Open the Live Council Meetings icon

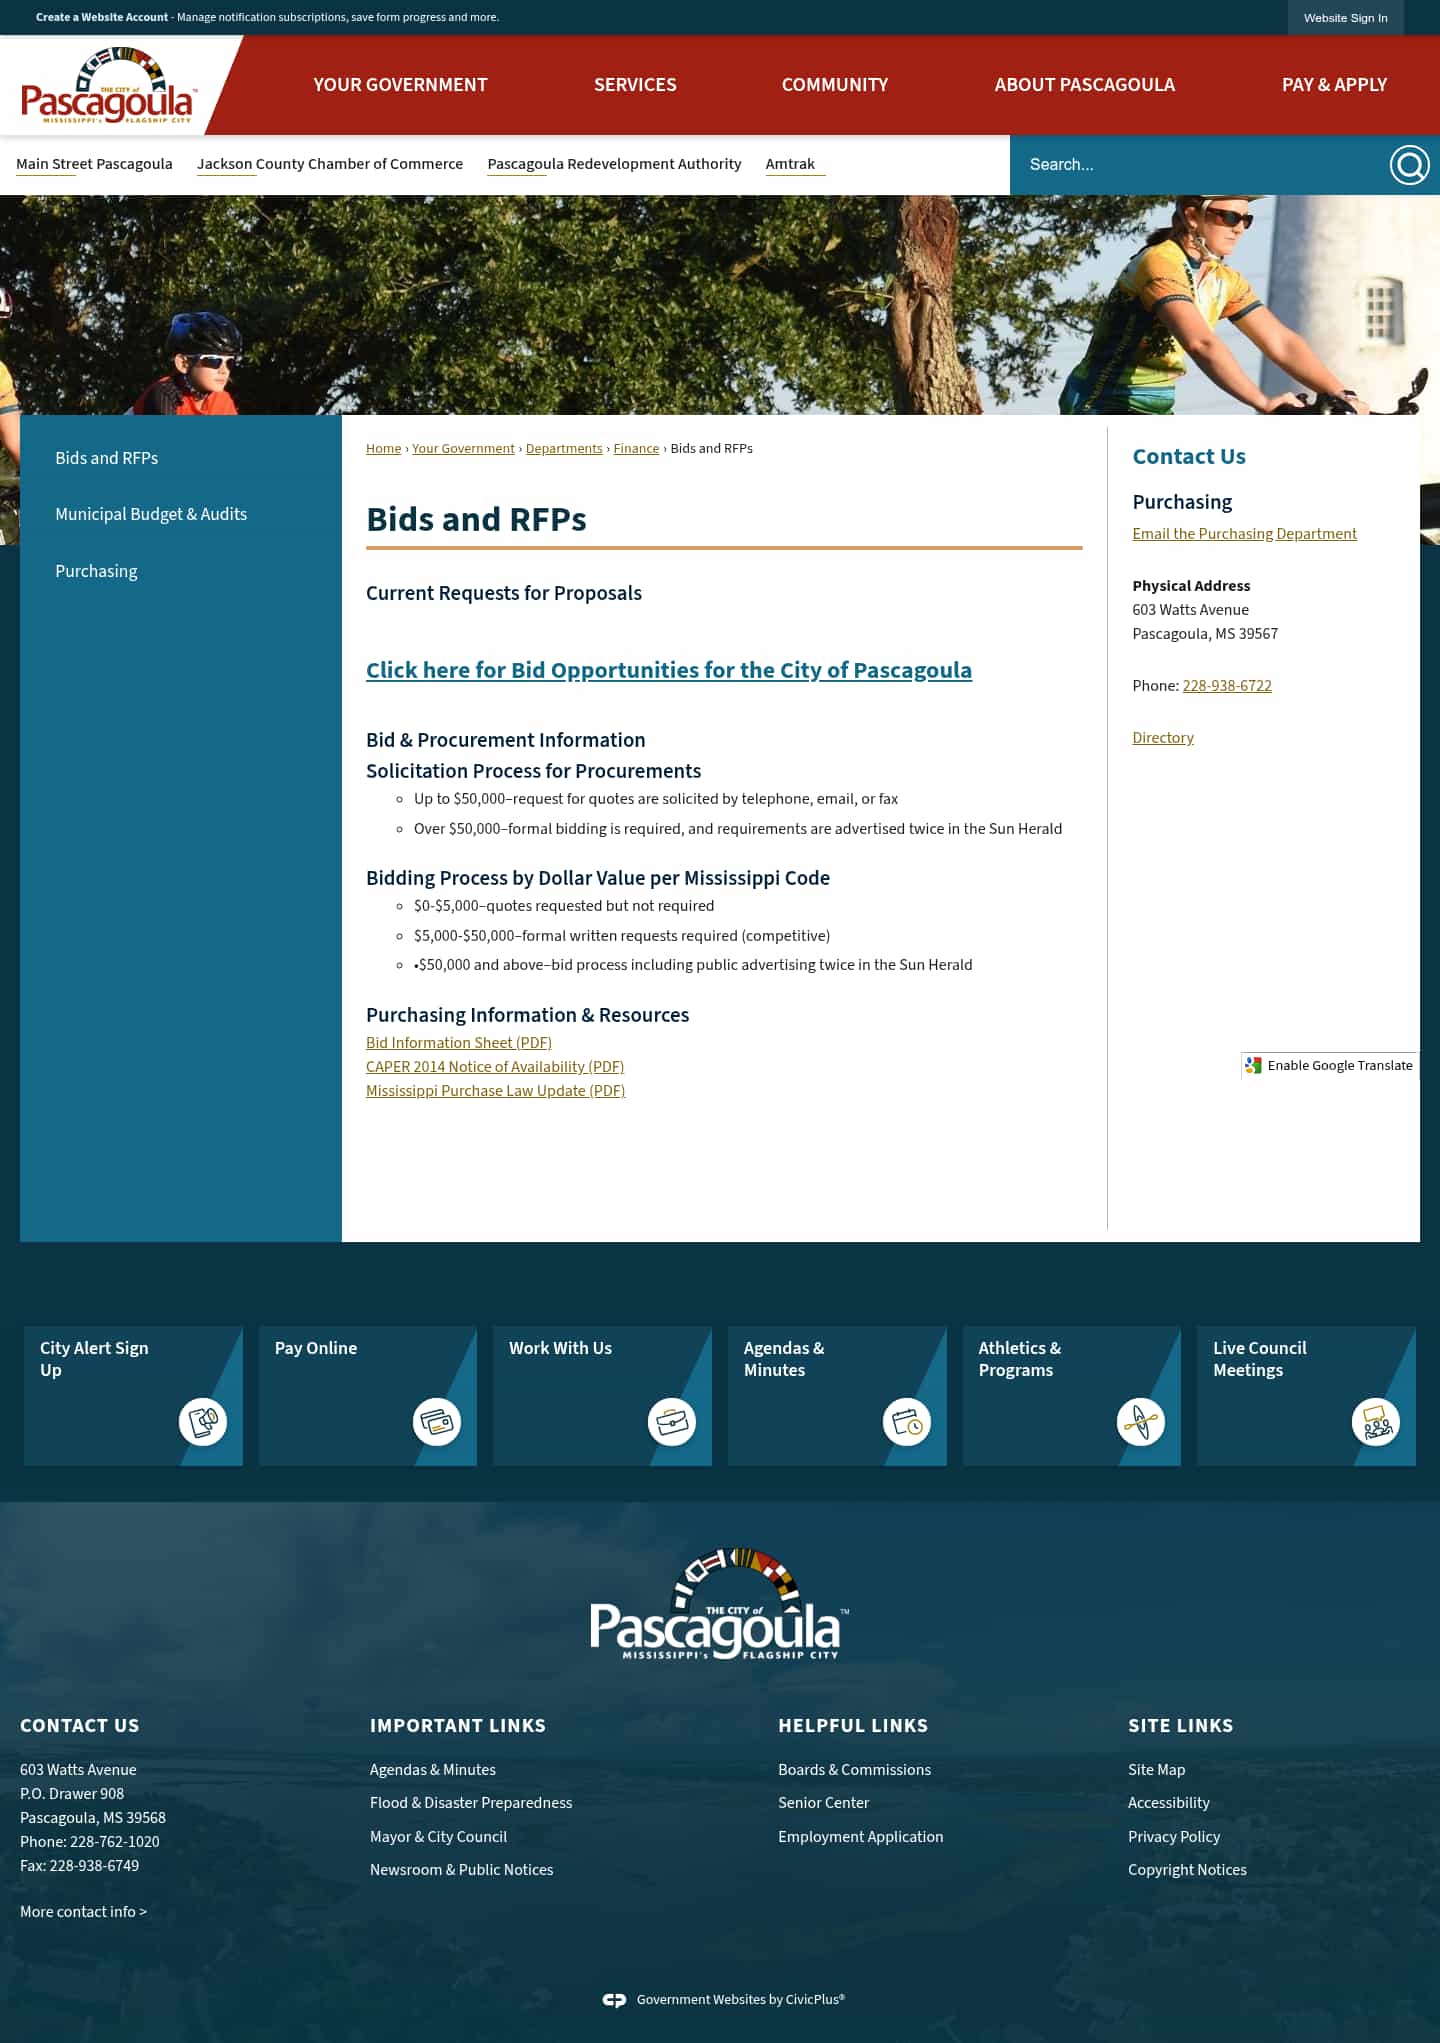(x=1376, y=1421)
